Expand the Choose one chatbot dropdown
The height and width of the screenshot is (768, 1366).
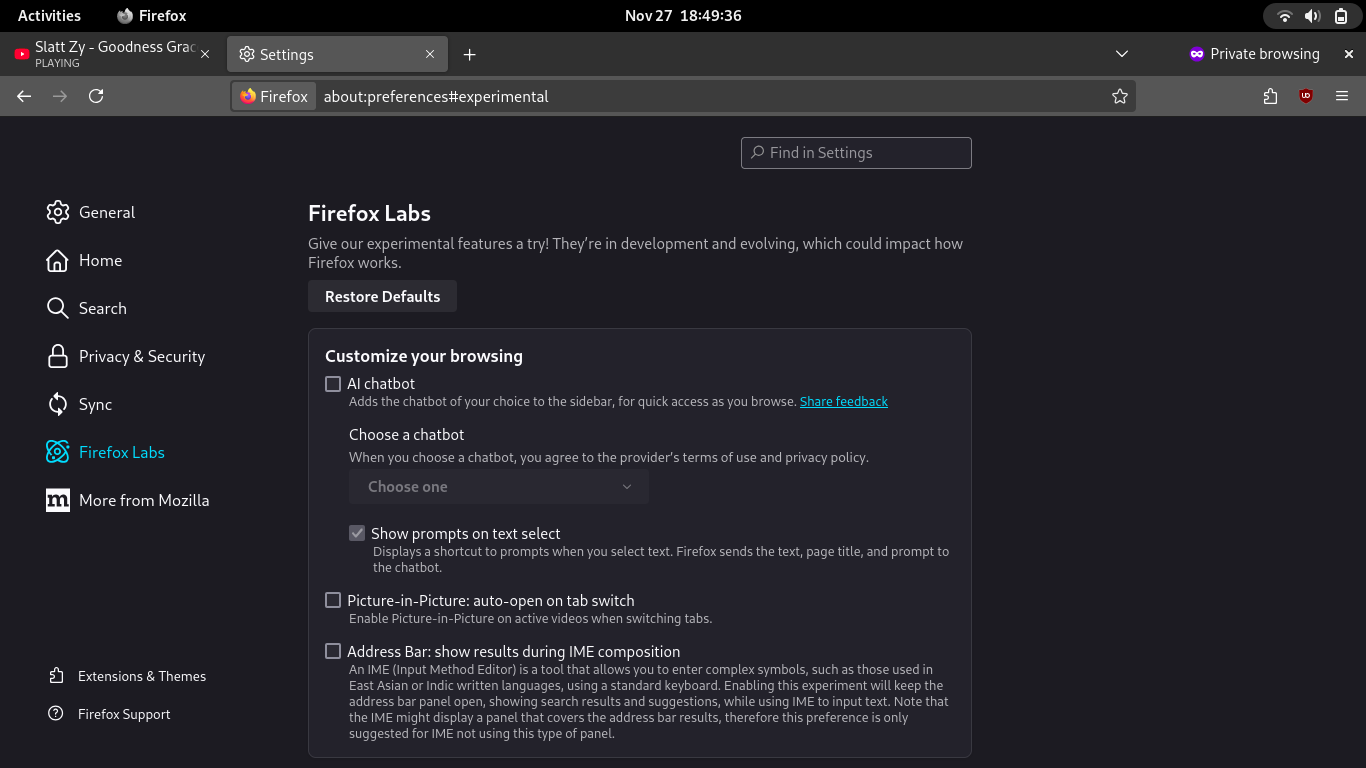(499, 487)
